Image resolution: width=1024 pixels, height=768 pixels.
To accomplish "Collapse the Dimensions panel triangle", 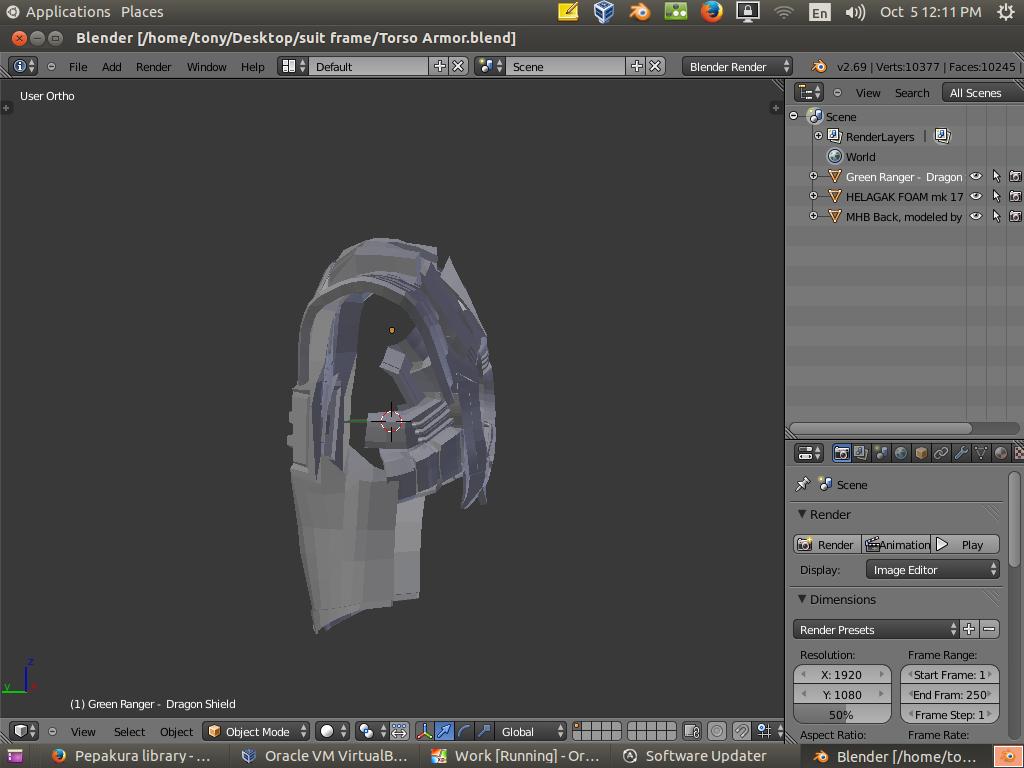I will pos(802,599).
